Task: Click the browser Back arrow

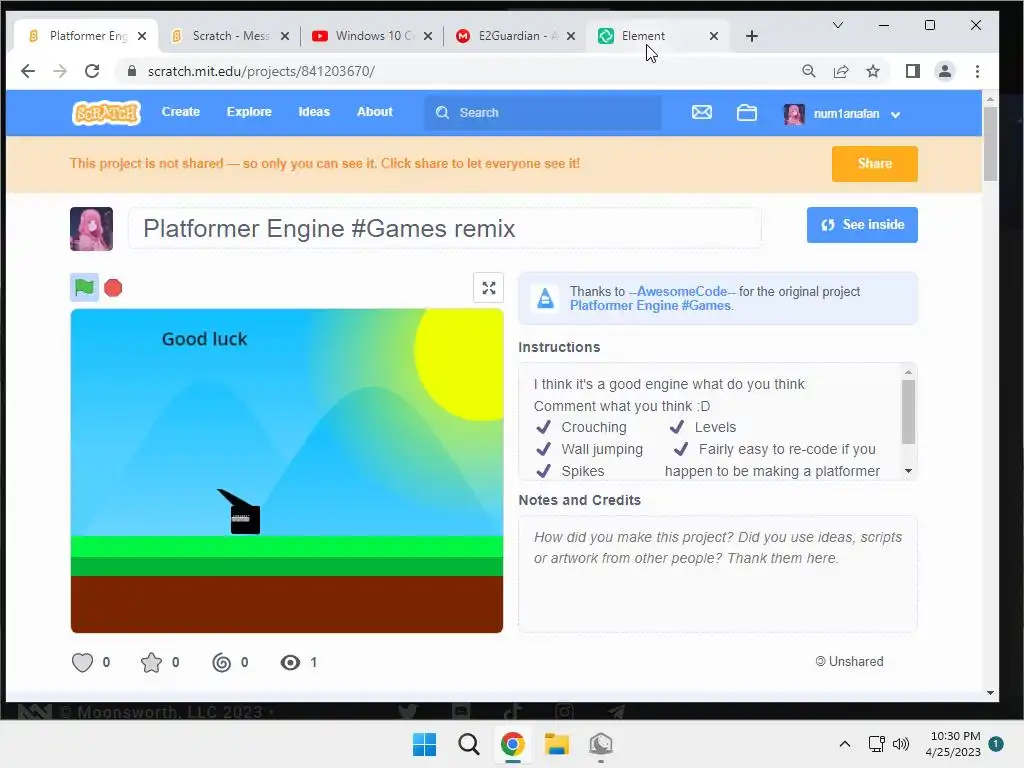Action: point(28,71)
